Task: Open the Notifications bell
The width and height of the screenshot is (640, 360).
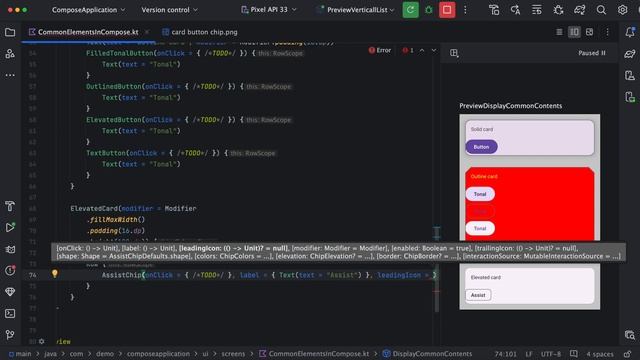Action: click(x=630, y=32)
